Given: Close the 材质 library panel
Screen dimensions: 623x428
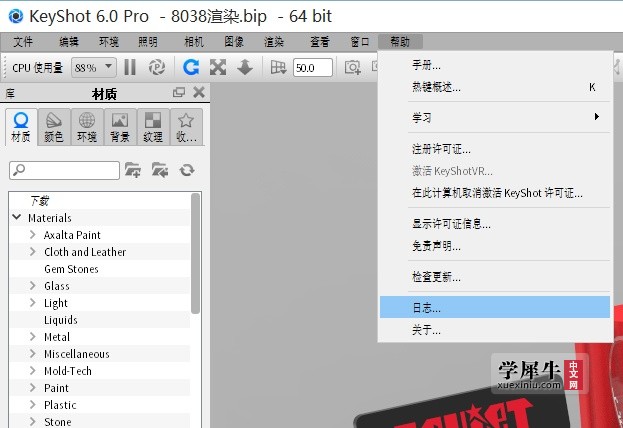Looking at the screenshot, I should 199,93.
